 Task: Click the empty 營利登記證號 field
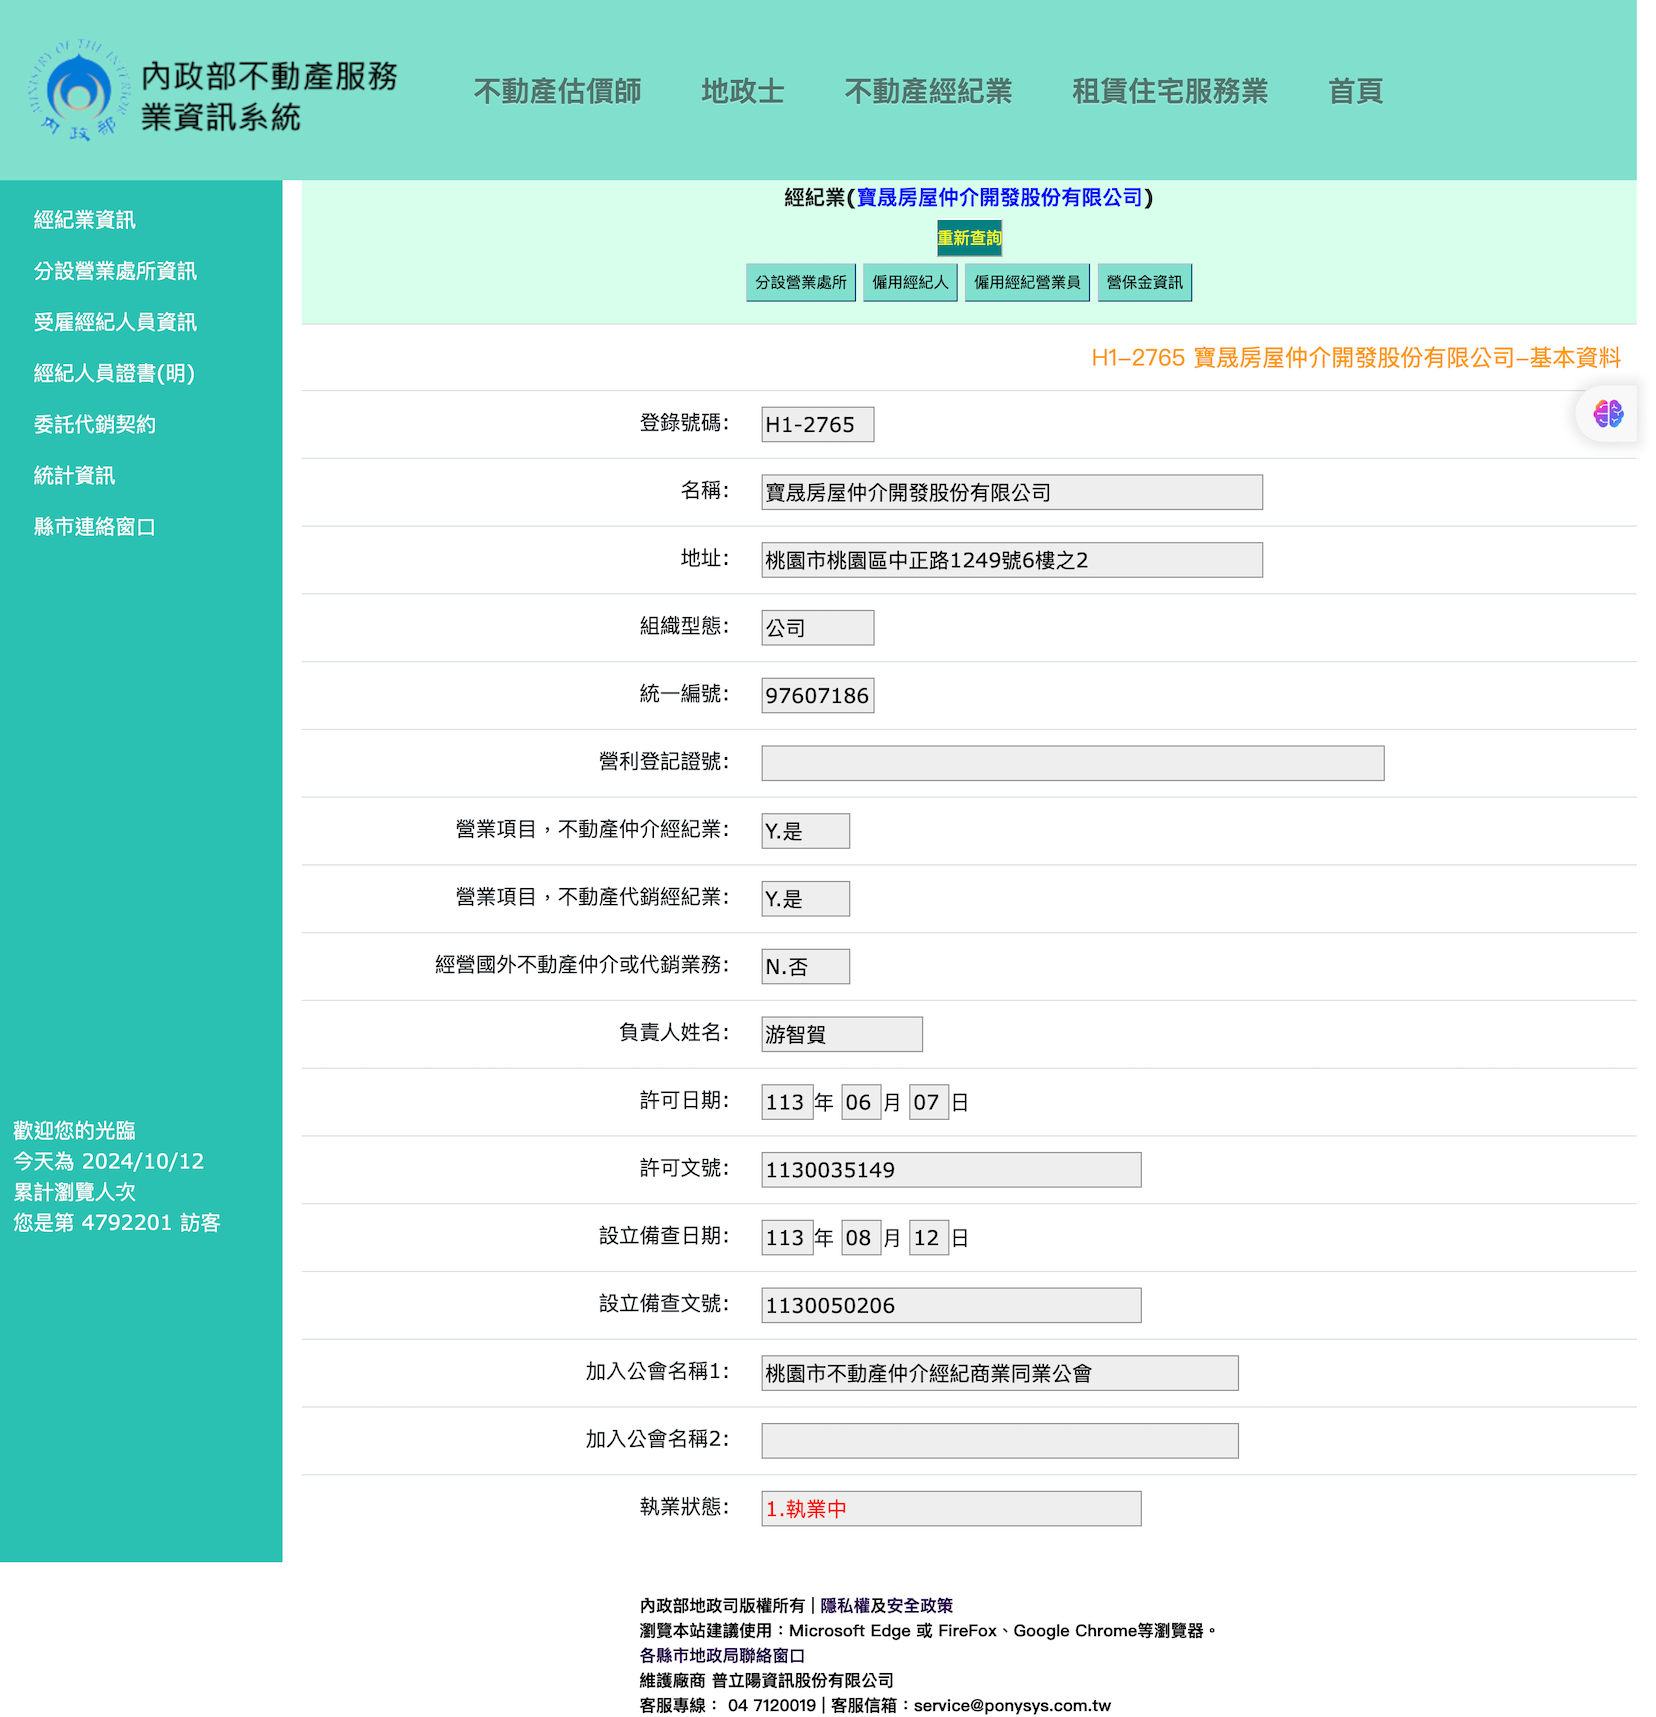click(x=1072, y=763)
